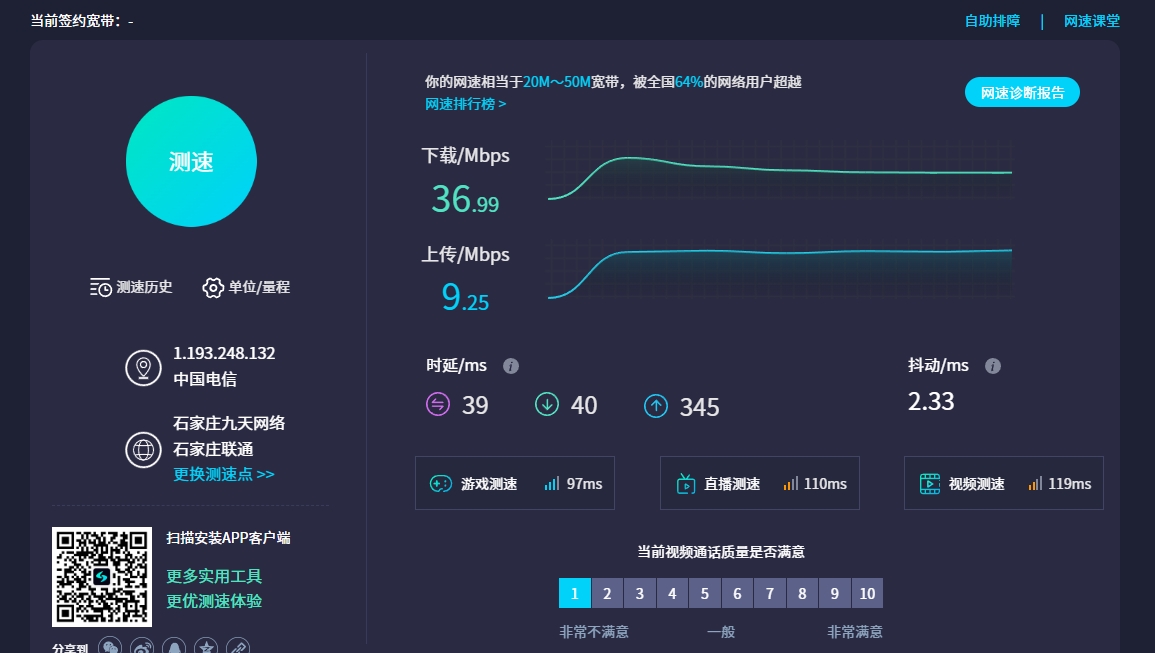Click the info icon beside 抖动/ms

coord(992,365)
